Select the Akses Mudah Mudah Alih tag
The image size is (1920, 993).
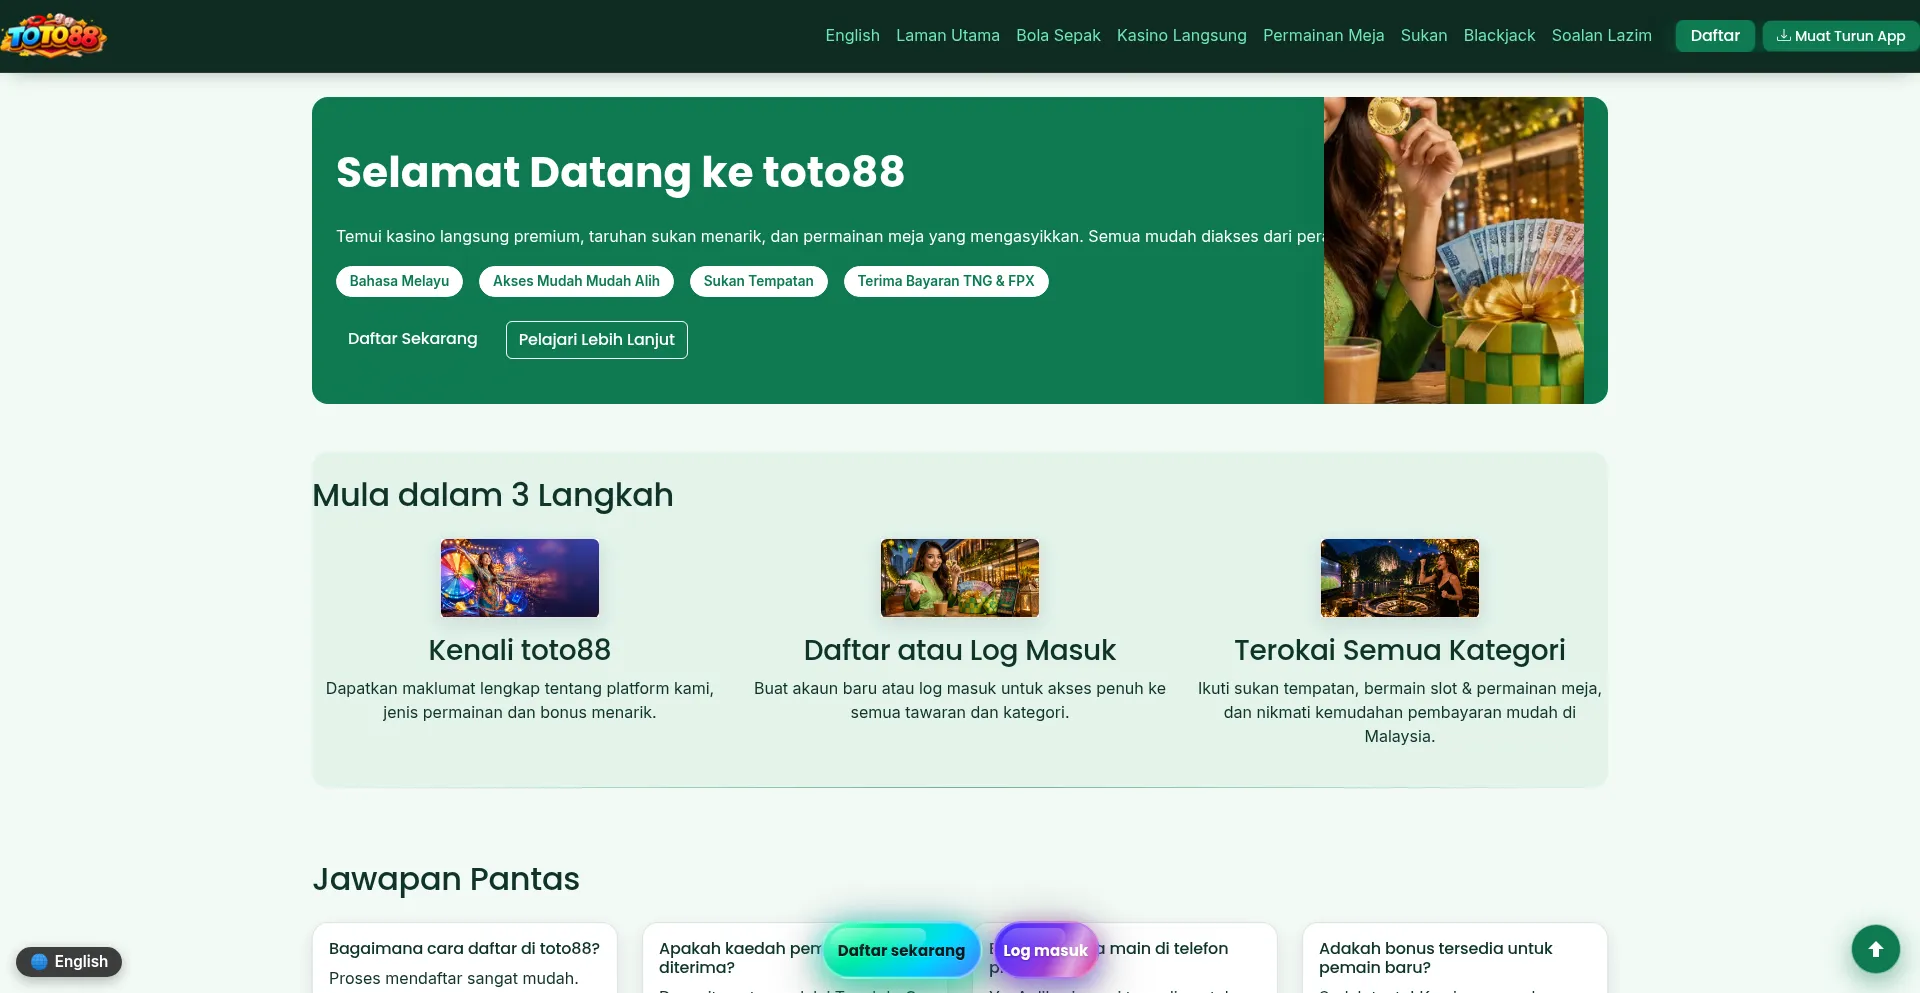(576, 281)
